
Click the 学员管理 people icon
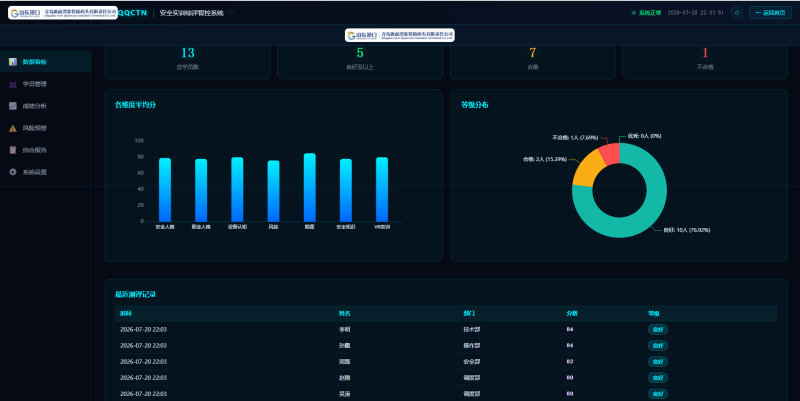(x=13, y=84)
